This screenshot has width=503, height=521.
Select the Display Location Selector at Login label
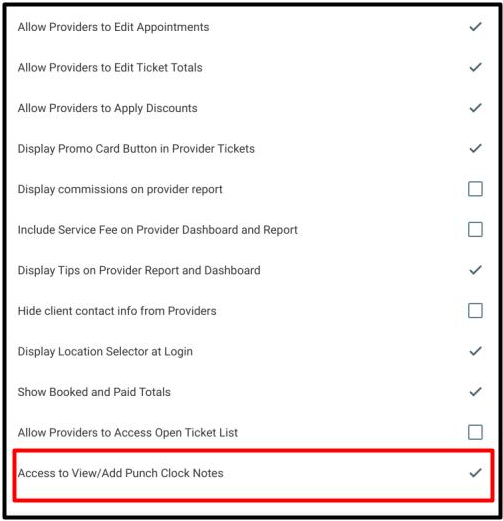coord(105,352)
